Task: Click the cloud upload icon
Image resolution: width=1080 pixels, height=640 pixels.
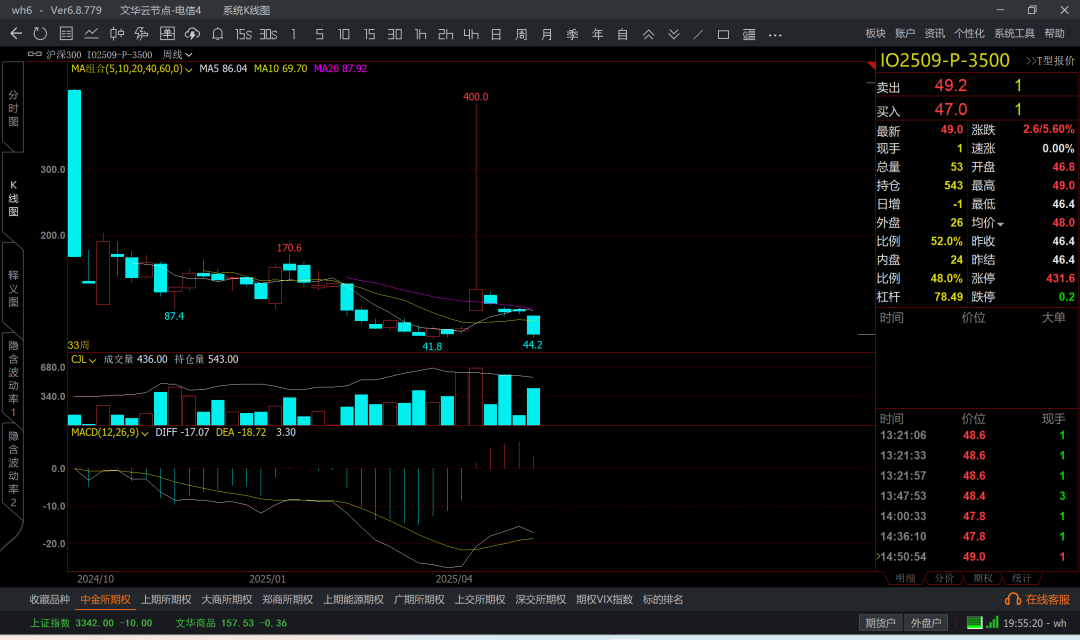Action: click(x=192, y=34)
